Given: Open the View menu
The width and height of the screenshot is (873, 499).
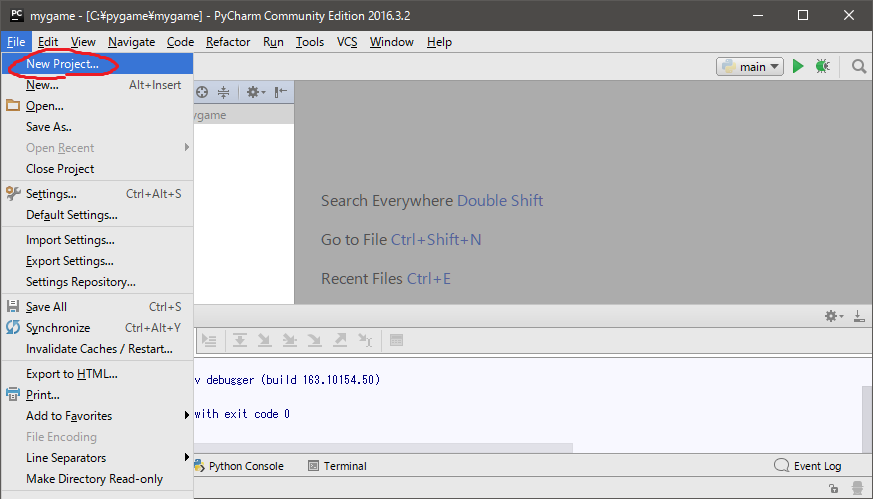Looking at the screenshot, I should [83, 42].
